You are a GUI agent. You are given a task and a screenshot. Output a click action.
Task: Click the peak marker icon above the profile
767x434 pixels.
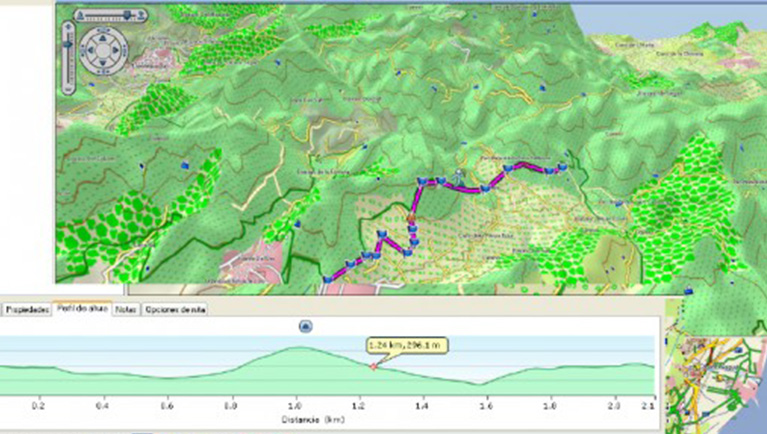306,326
